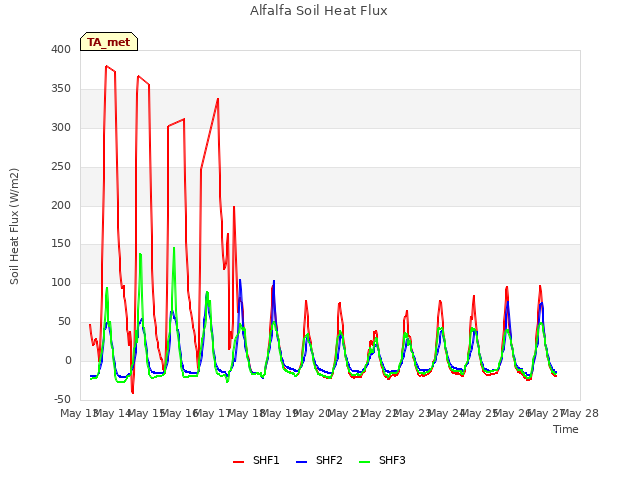Toggle SHF3 series in the legend
This screenshot has height=480, width=640.
(x=382, y=460)
